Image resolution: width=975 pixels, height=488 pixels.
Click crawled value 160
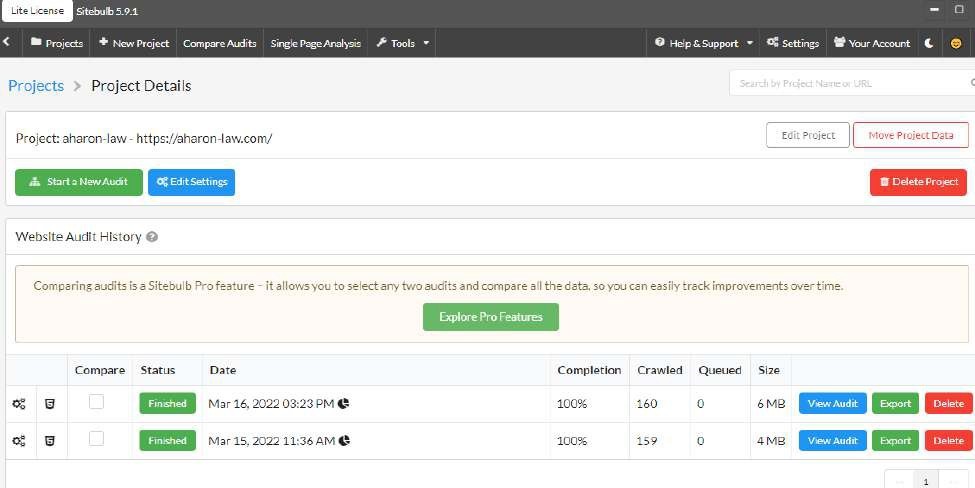click(647, 403)
